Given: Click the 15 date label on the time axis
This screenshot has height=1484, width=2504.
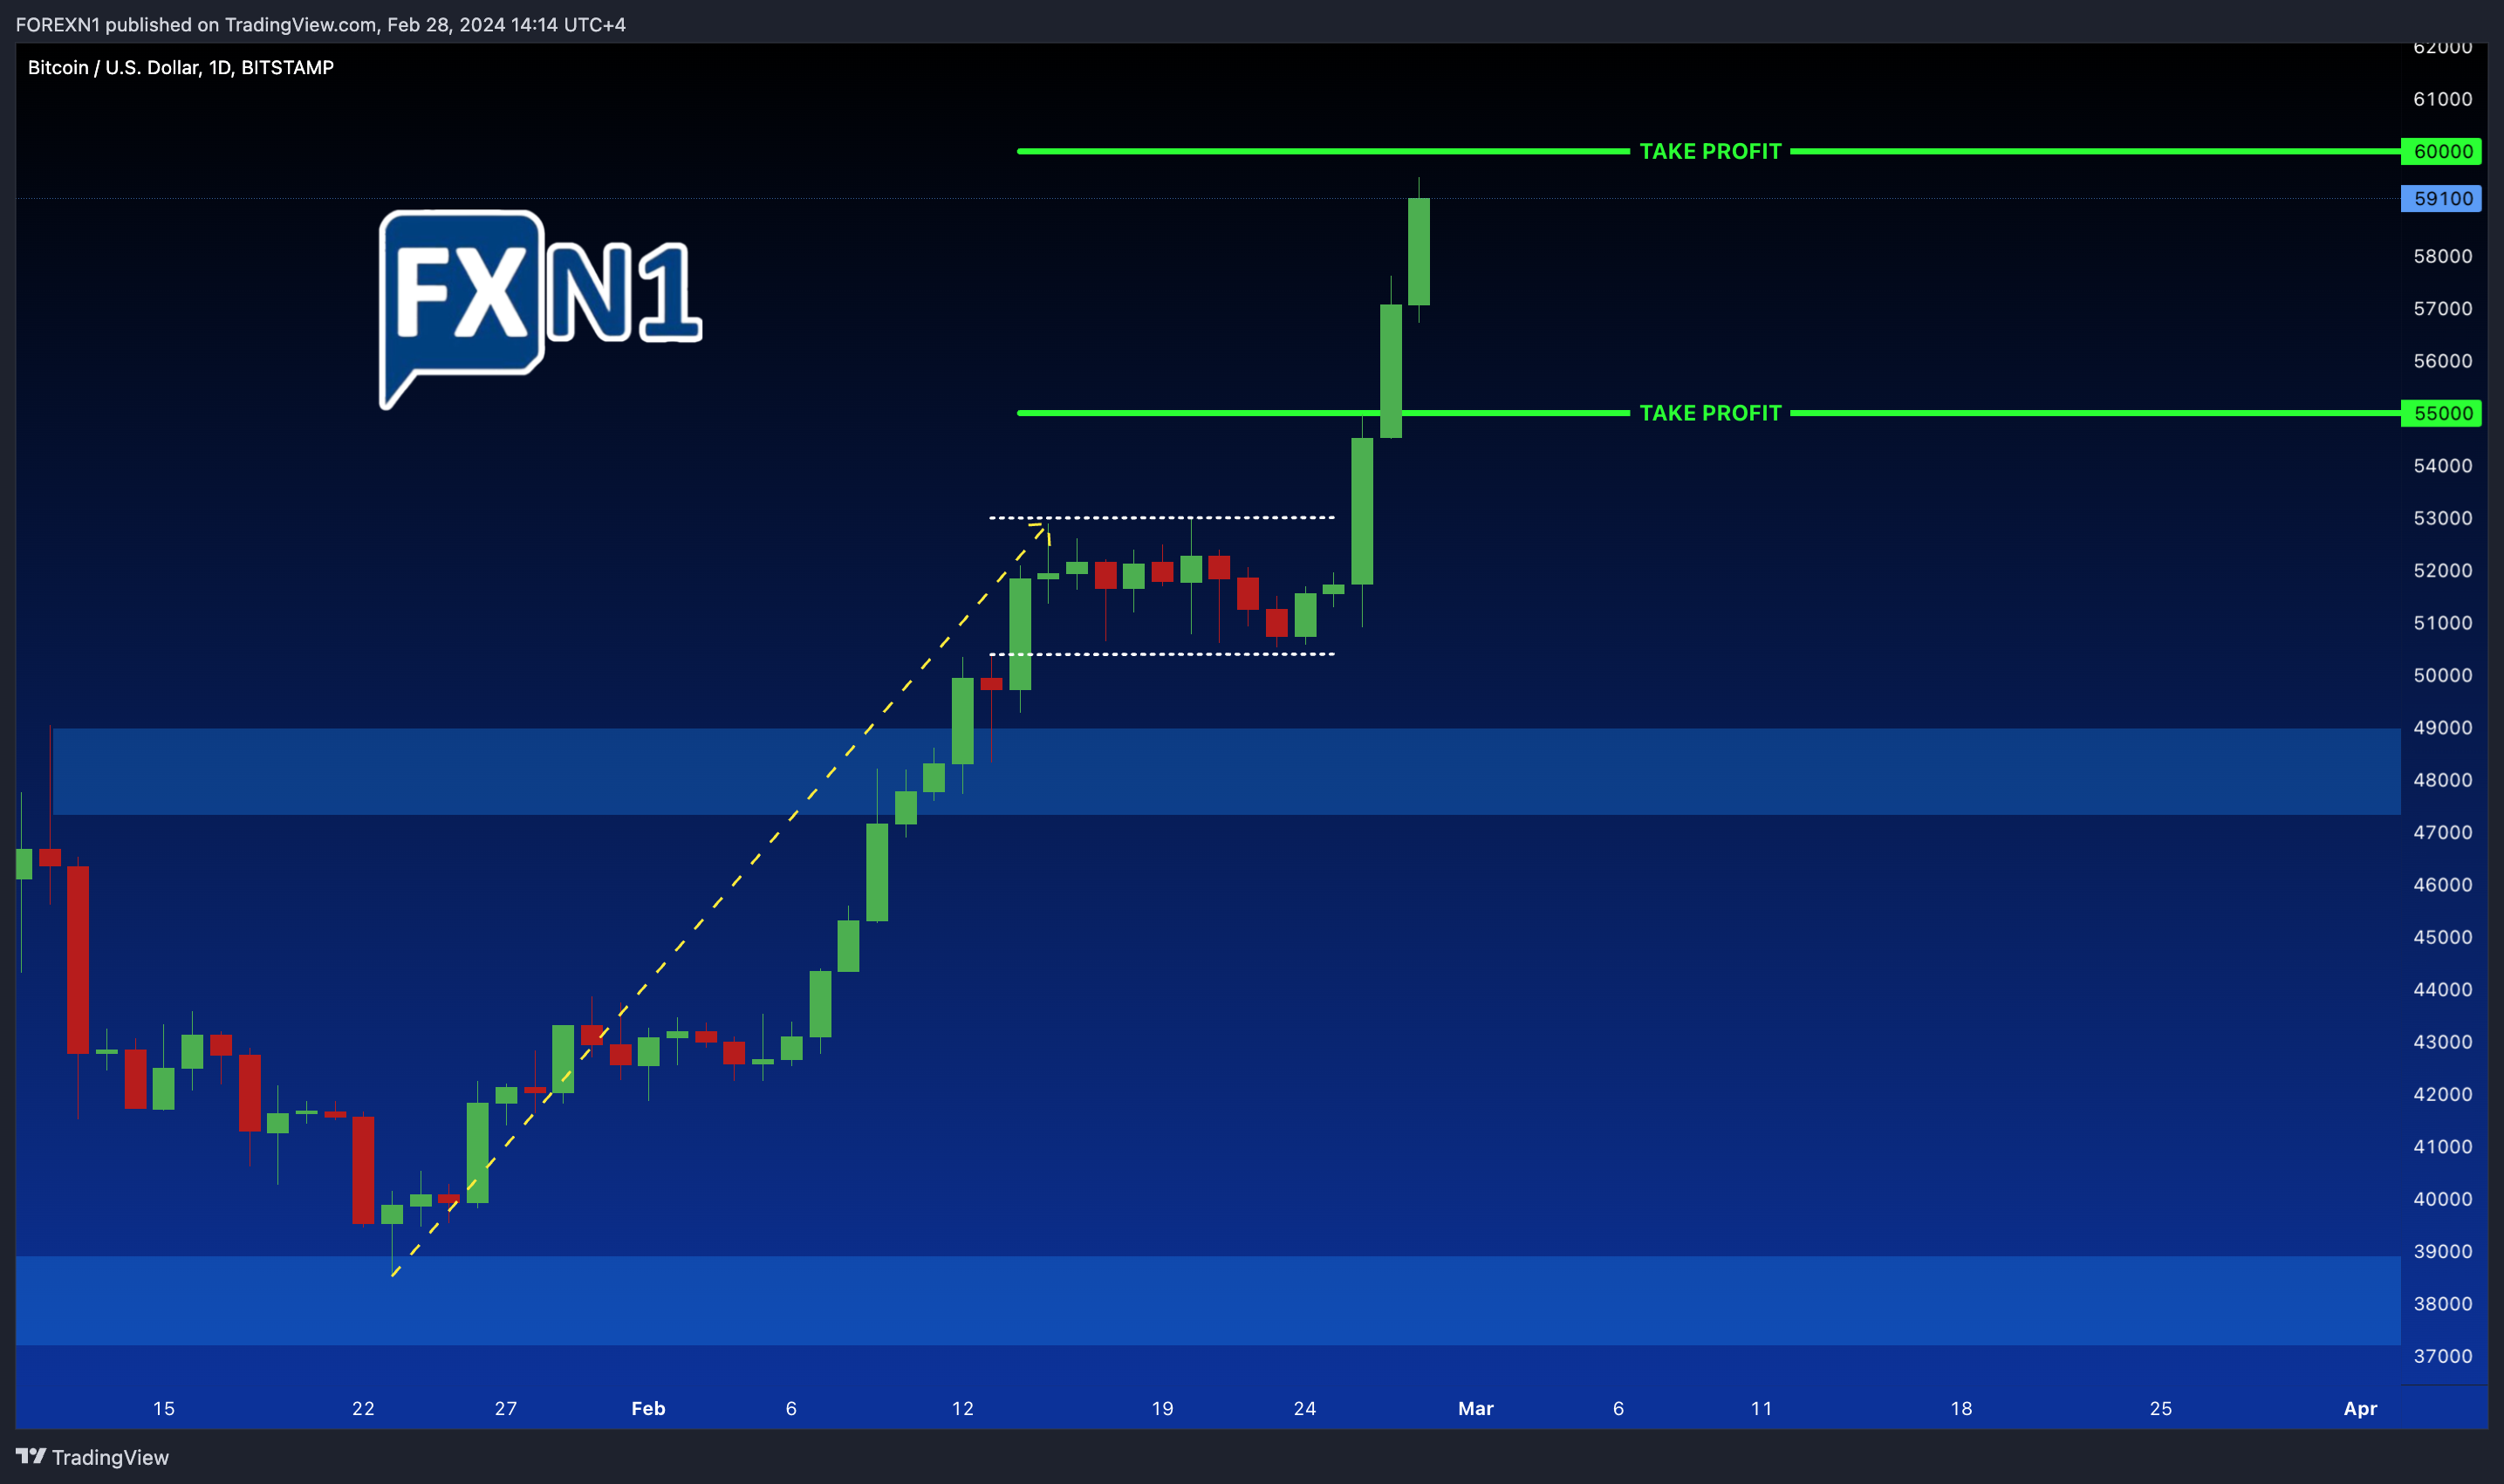Looking at the screenshot, I should [x=163, y=1408].
